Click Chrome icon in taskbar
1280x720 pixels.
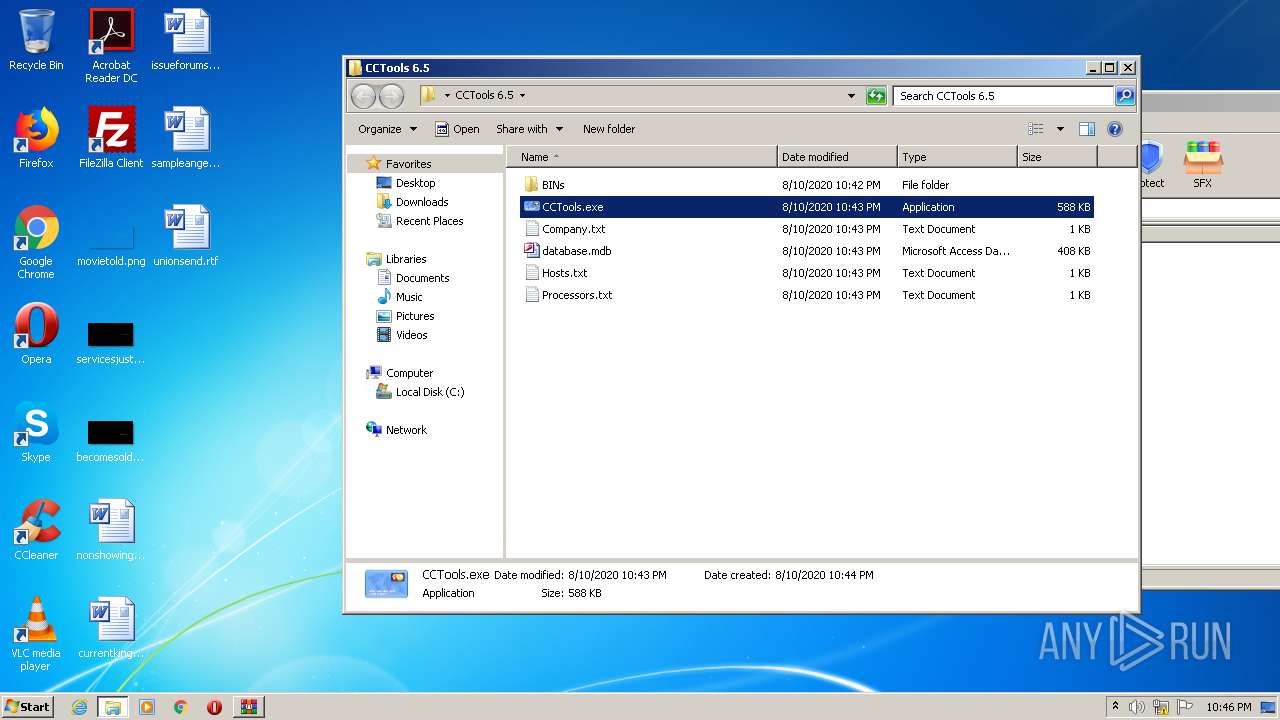[180, 707]
